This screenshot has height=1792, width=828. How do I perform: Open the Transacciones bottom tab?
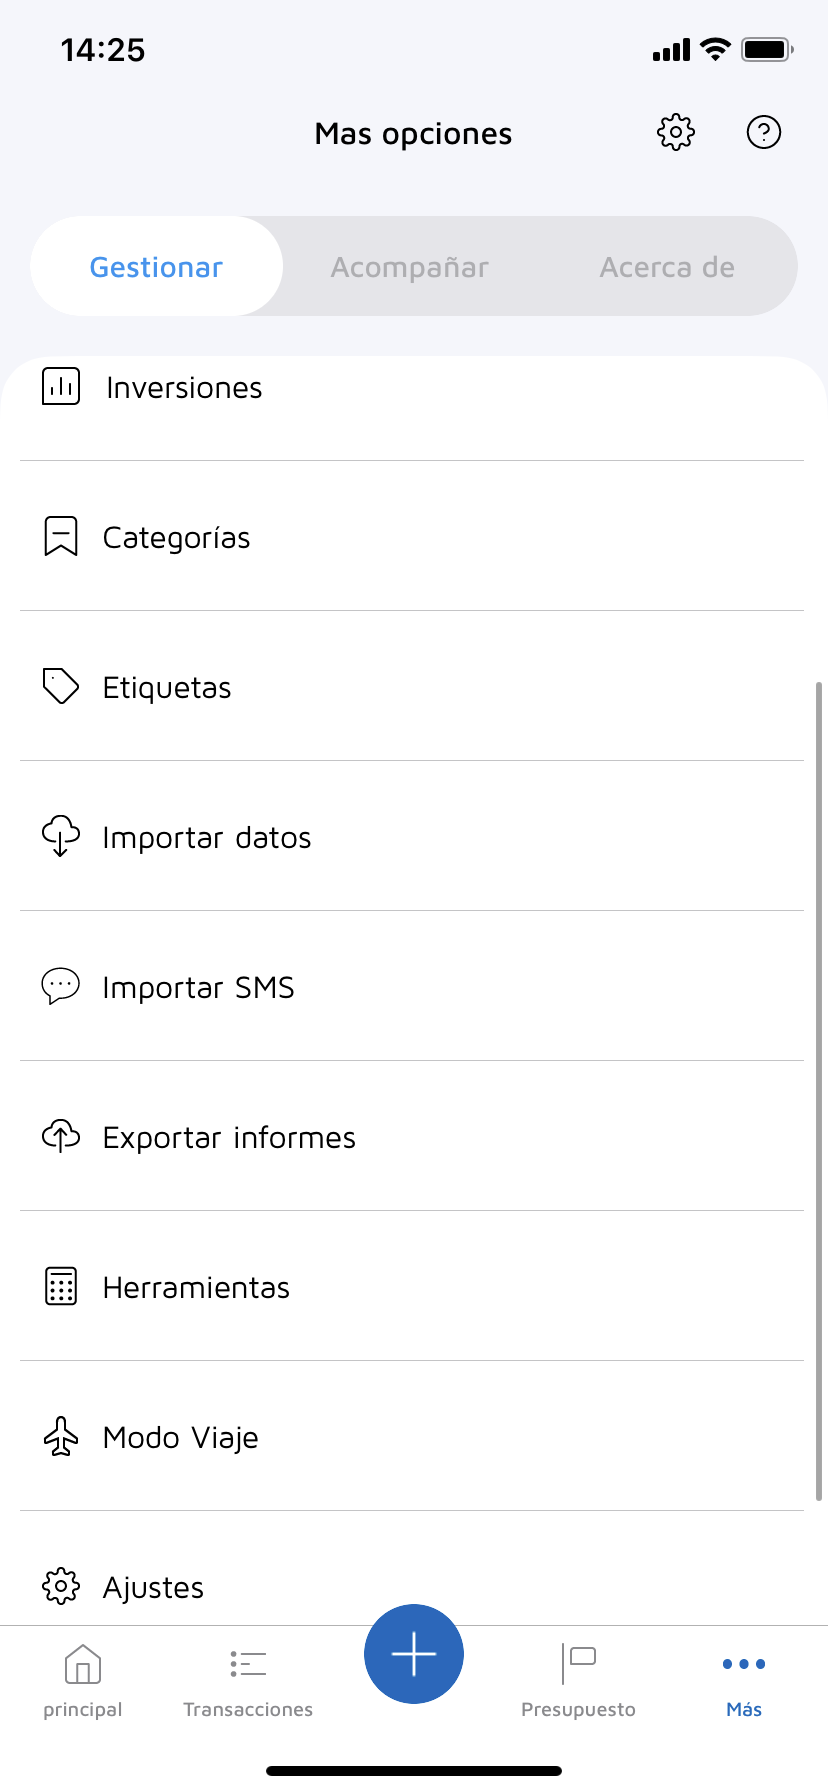(248, 1682)
